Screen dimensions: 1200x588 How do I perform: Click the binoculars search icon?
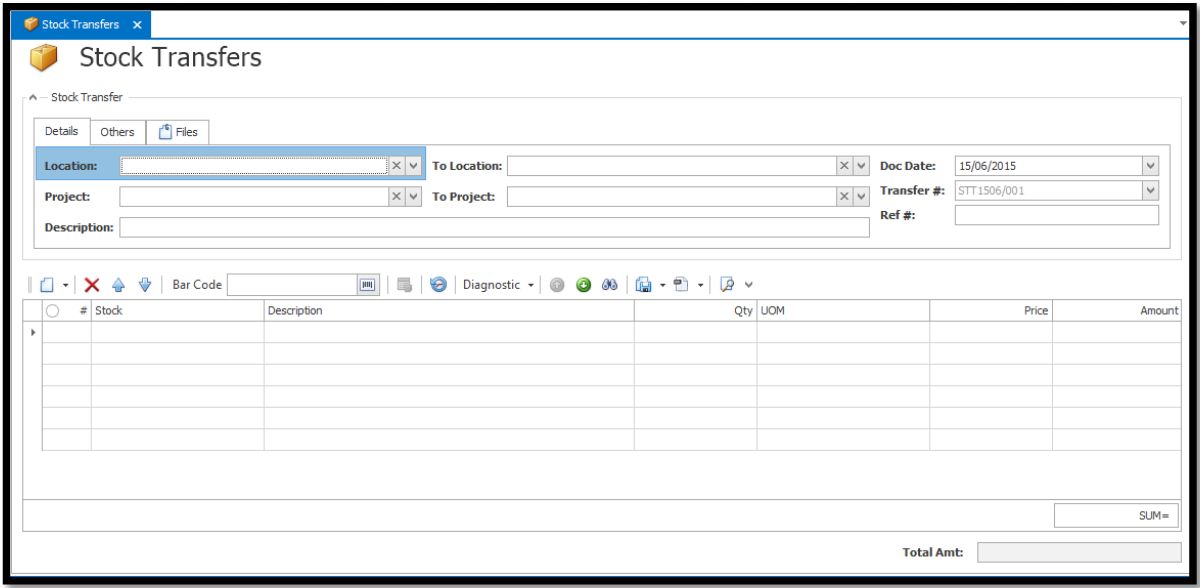click(x=609, y=284)
